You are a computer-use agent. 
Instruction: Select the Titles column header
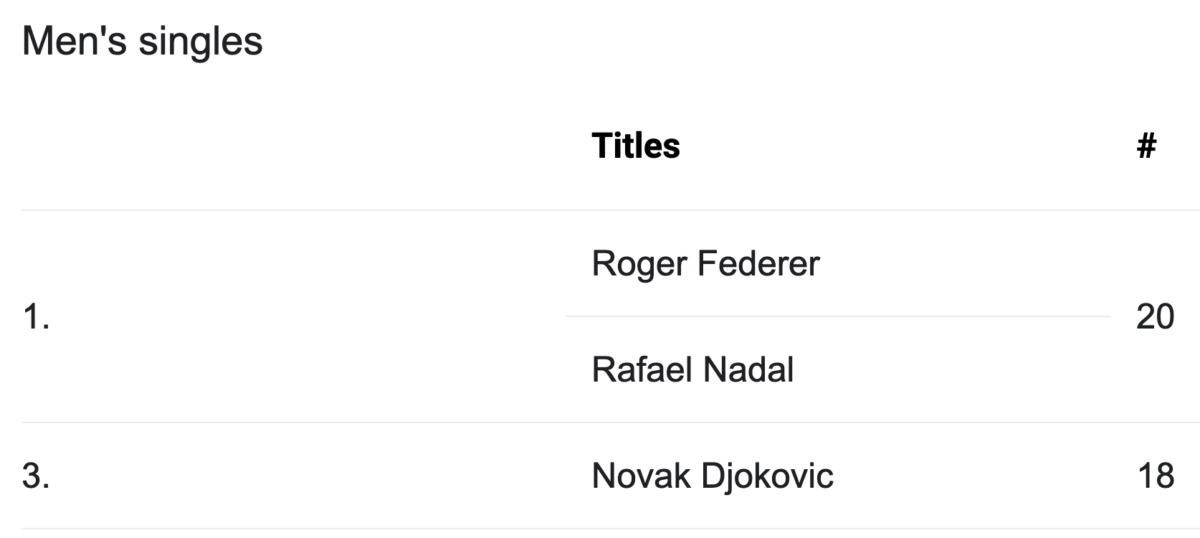pyautogui.click(x=636, y=146)
